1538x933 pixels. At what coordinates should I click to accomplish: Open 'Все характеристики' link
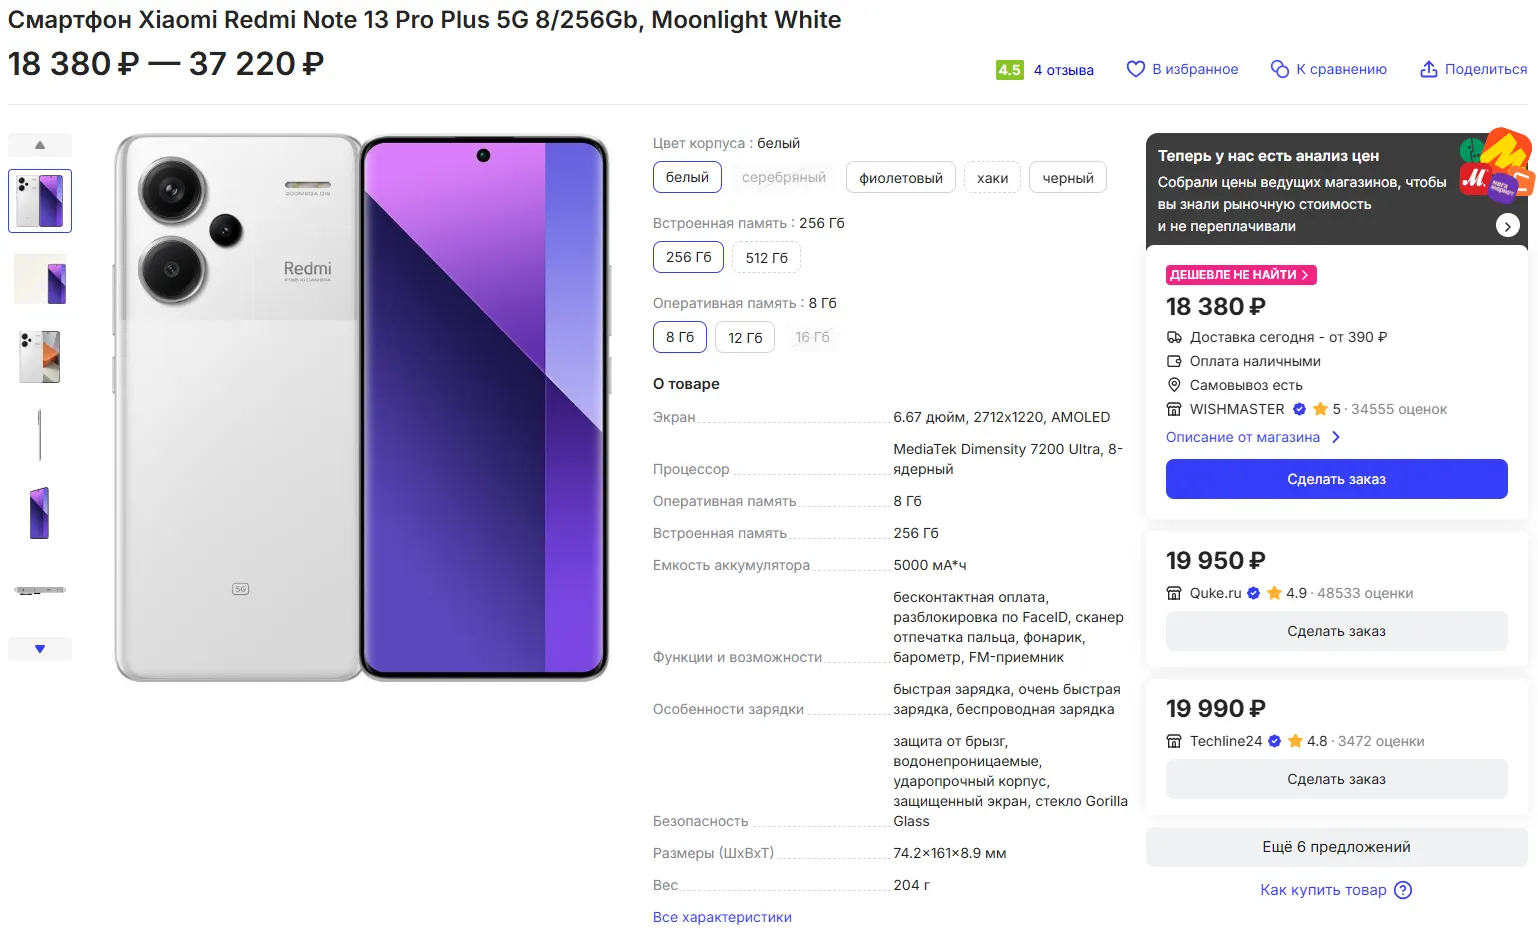point(722,917)
